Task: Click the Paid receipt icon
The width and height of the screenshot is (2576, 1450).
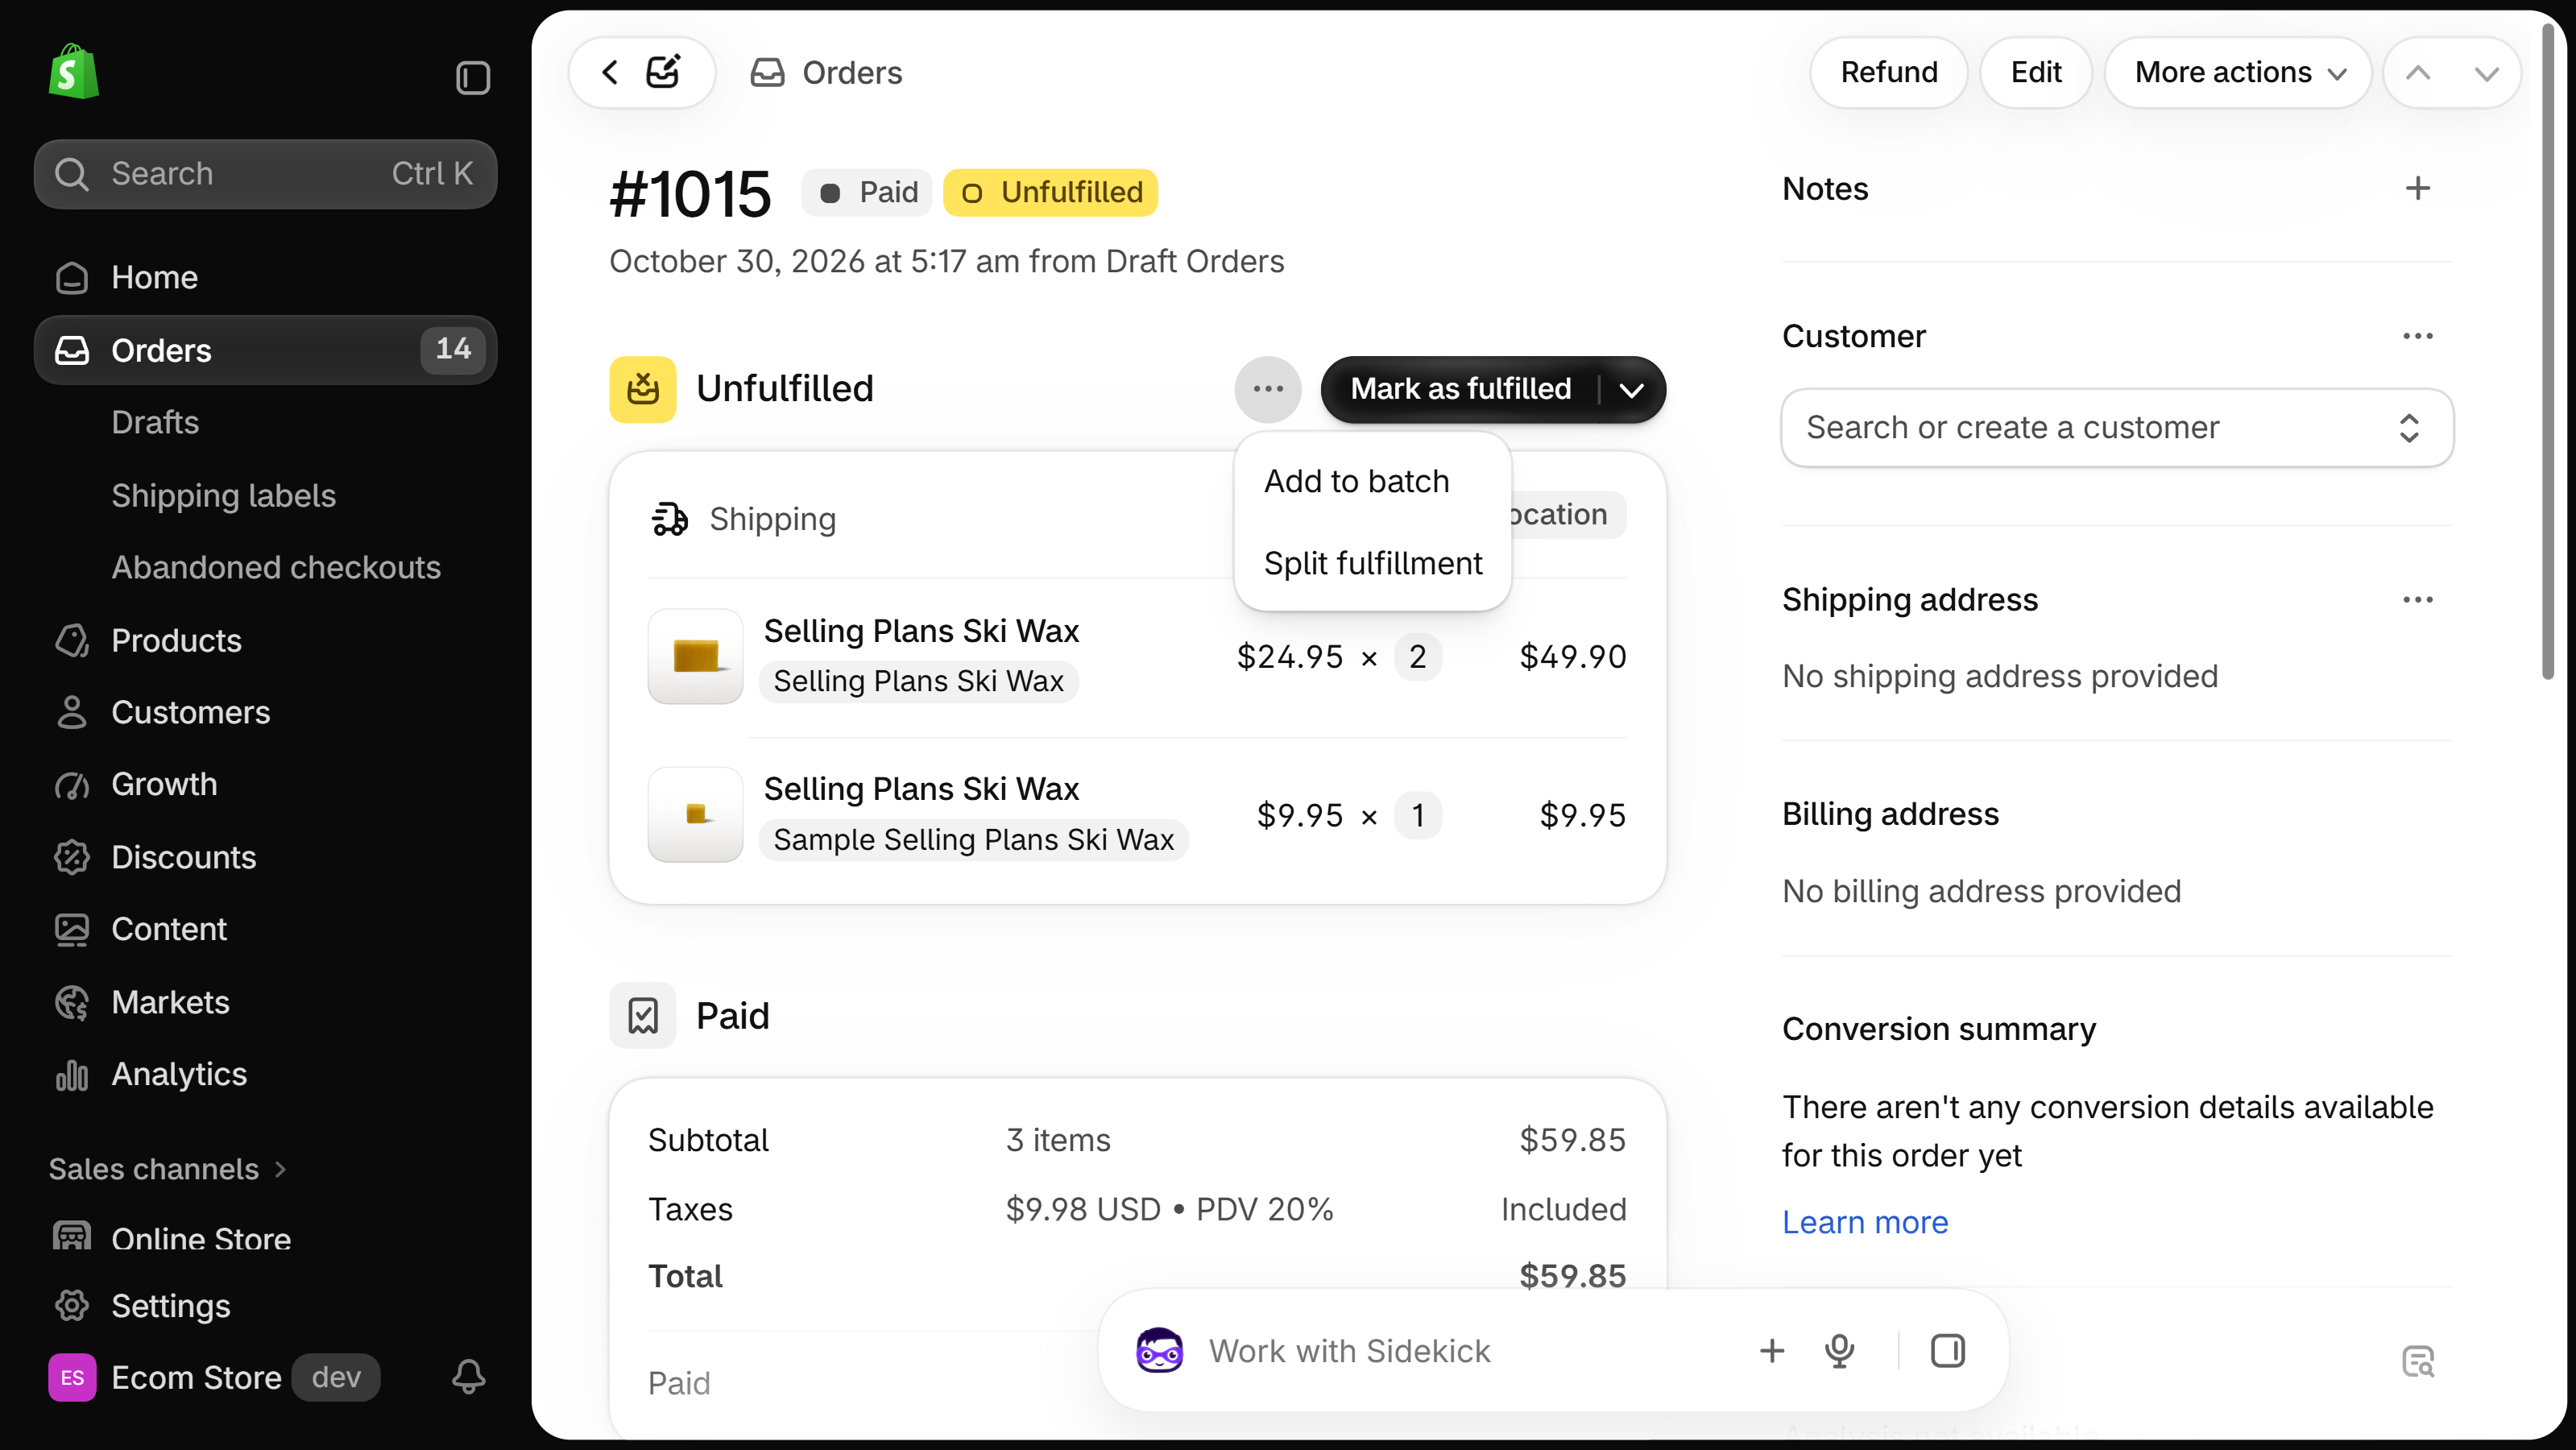Action: [x=643, y=1016]
